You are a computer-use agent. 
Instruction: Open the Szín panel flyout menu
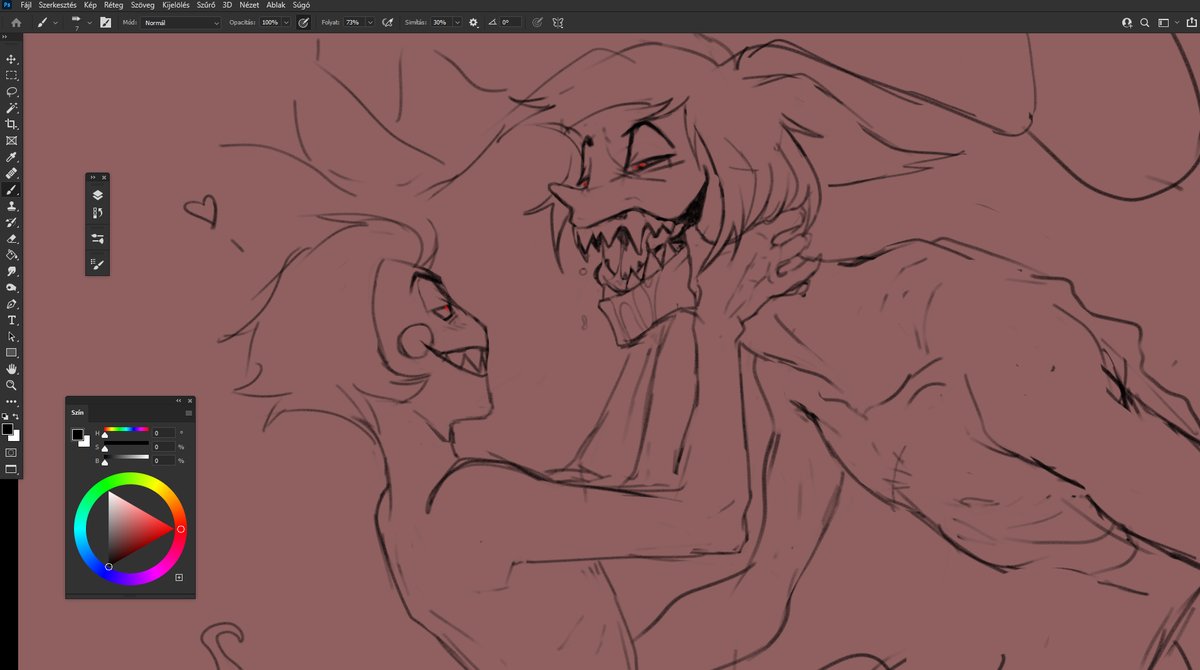click(x=189, y=413)
